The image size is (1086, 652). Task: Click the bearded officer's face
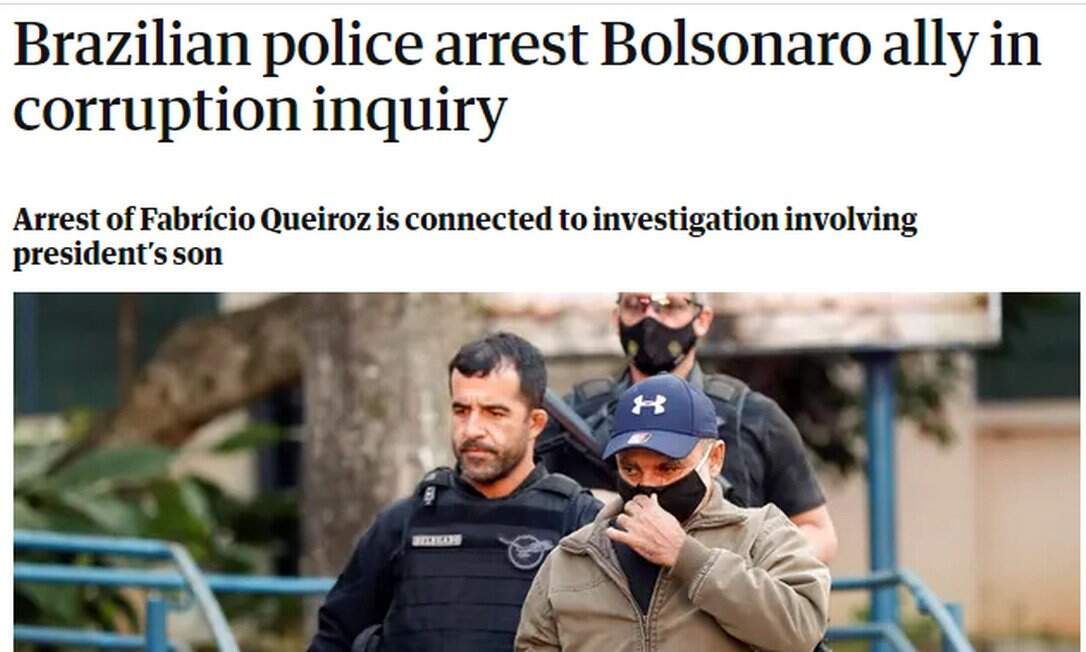point(491,430)
